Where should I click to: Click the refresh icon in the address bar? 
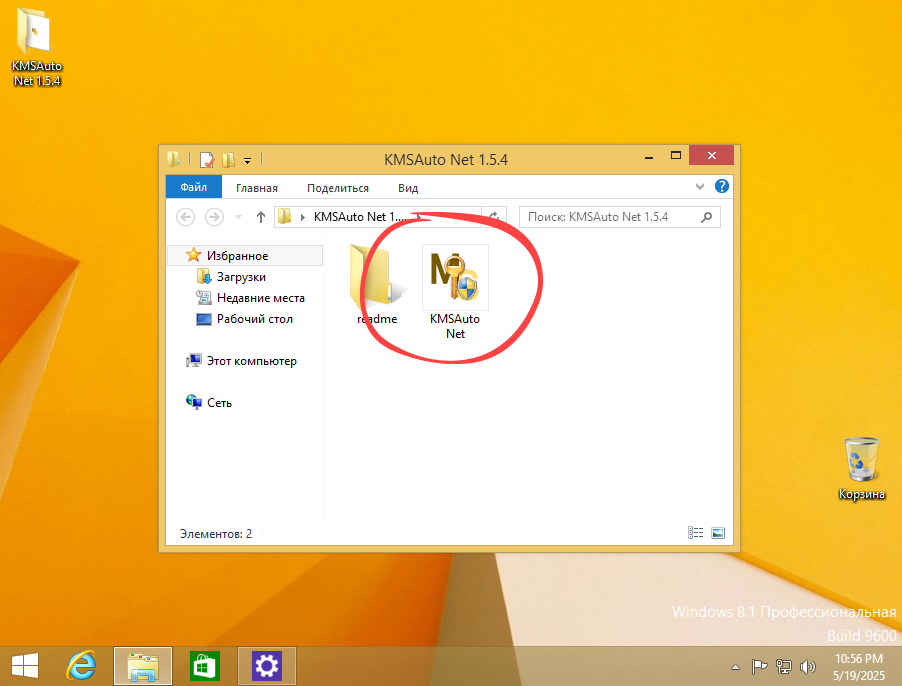point(493,217)
